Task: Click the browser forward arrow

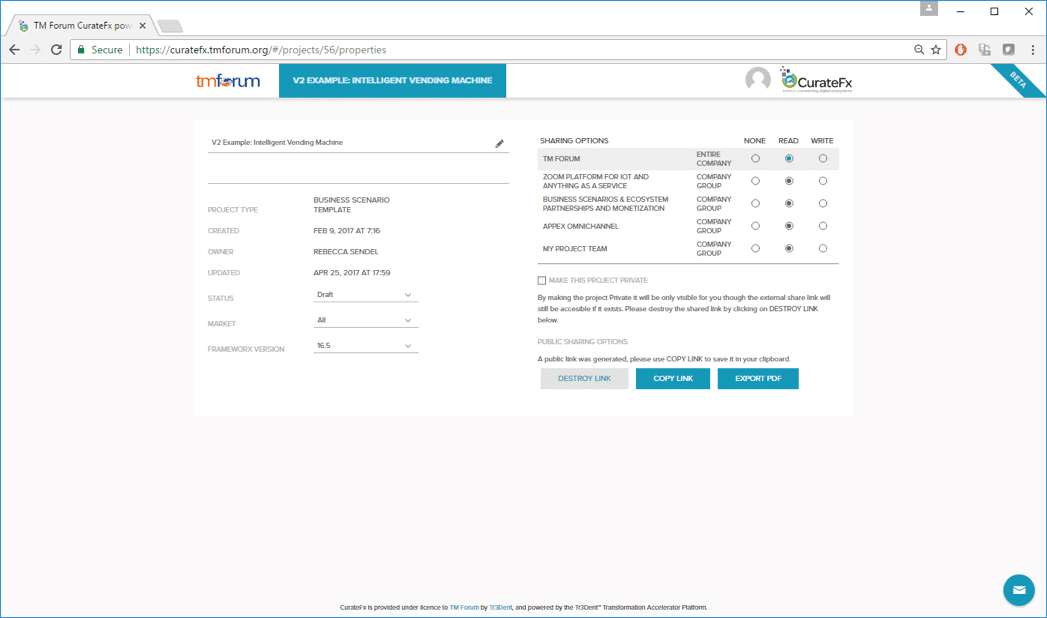Action: 35,50
